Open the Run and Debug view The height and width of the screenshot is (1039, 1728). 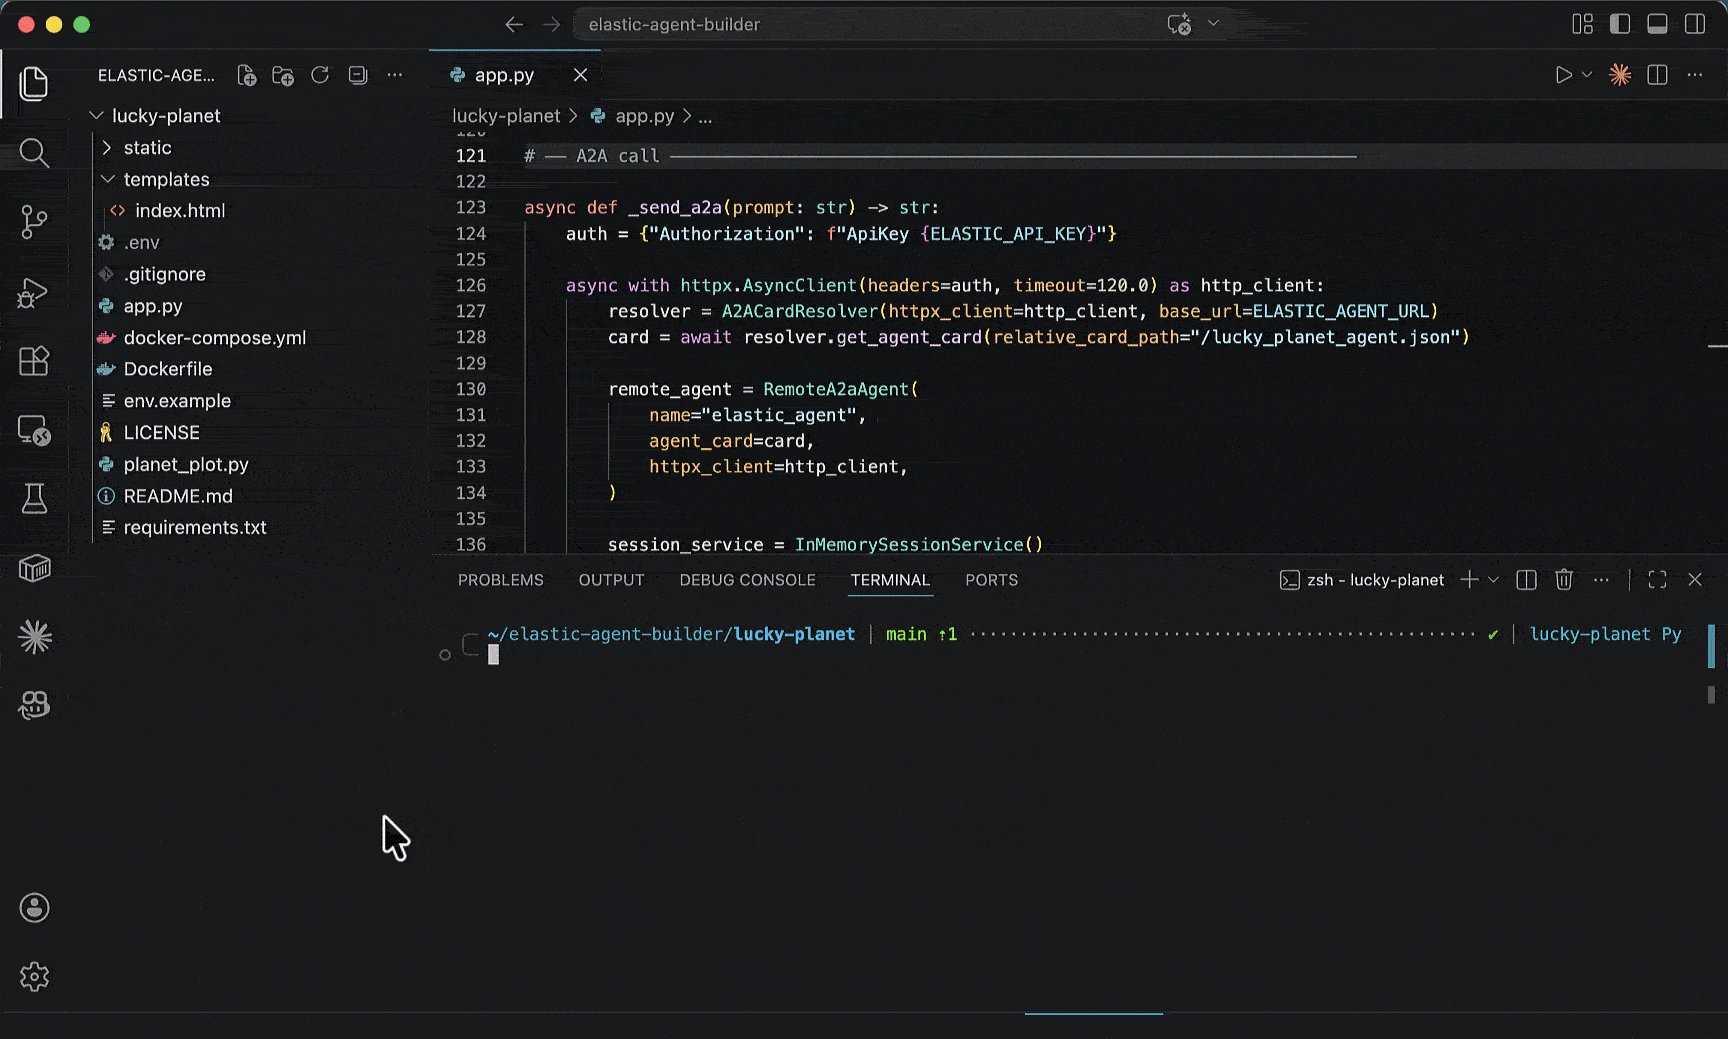34,292
